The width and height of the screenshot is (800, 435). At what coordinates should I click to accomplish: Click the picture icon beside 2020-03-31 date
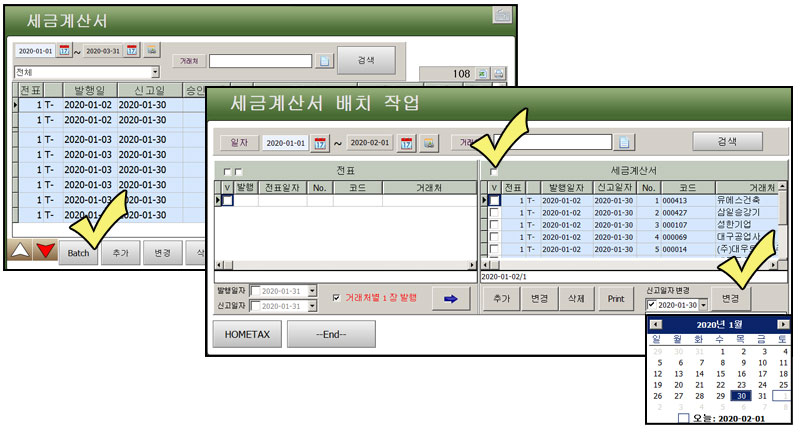point(152,50)
